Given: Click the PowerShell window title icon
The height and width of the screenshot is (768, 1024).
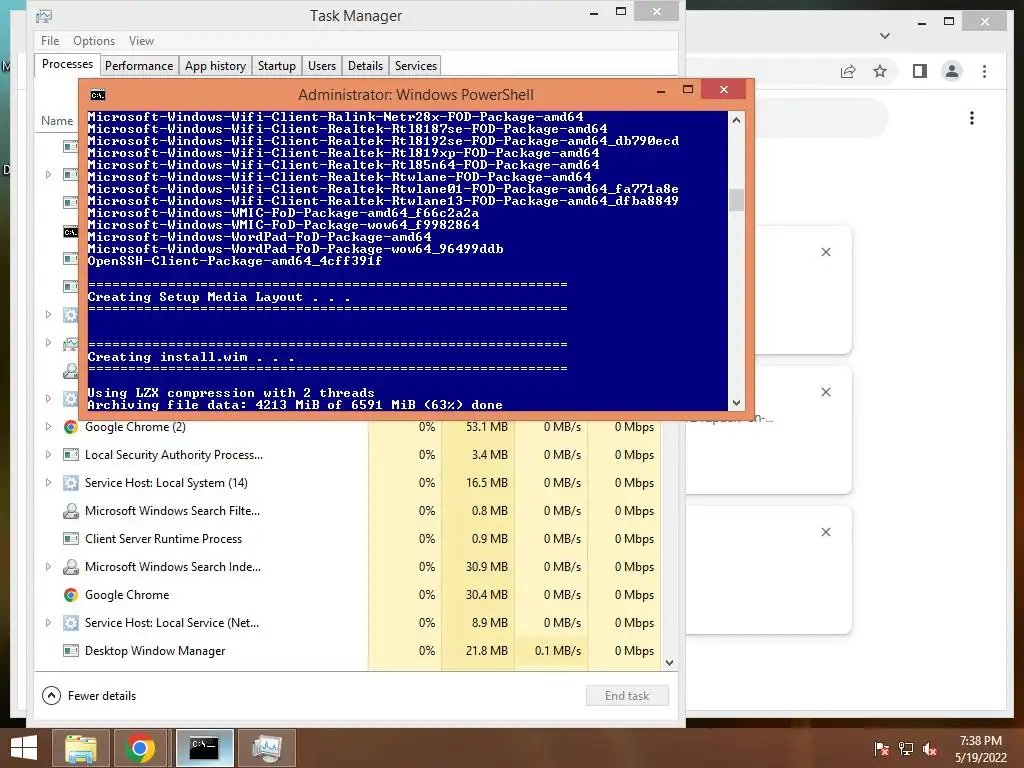Looking at the screenshot, I should point(97,95).
